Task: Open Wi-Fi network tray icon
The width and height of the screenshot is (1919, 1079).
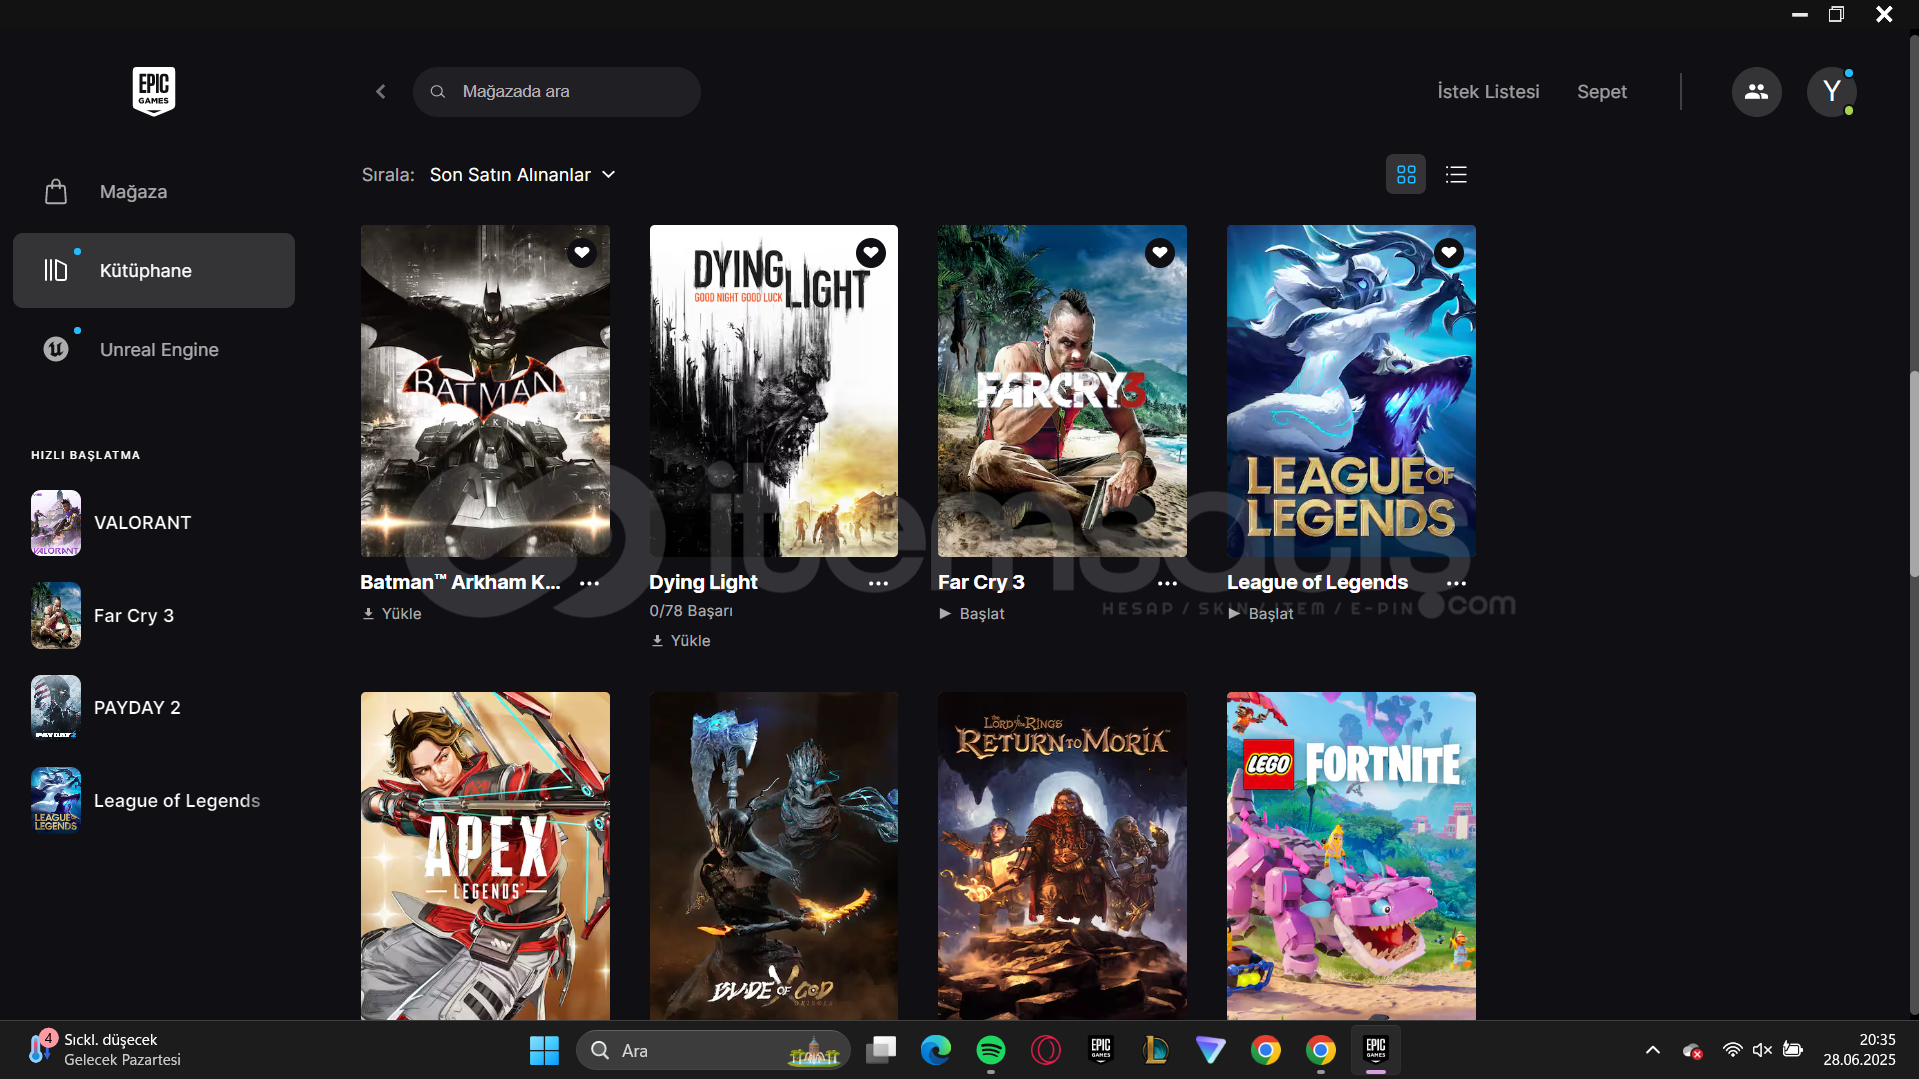Action: (1732, 1051)
